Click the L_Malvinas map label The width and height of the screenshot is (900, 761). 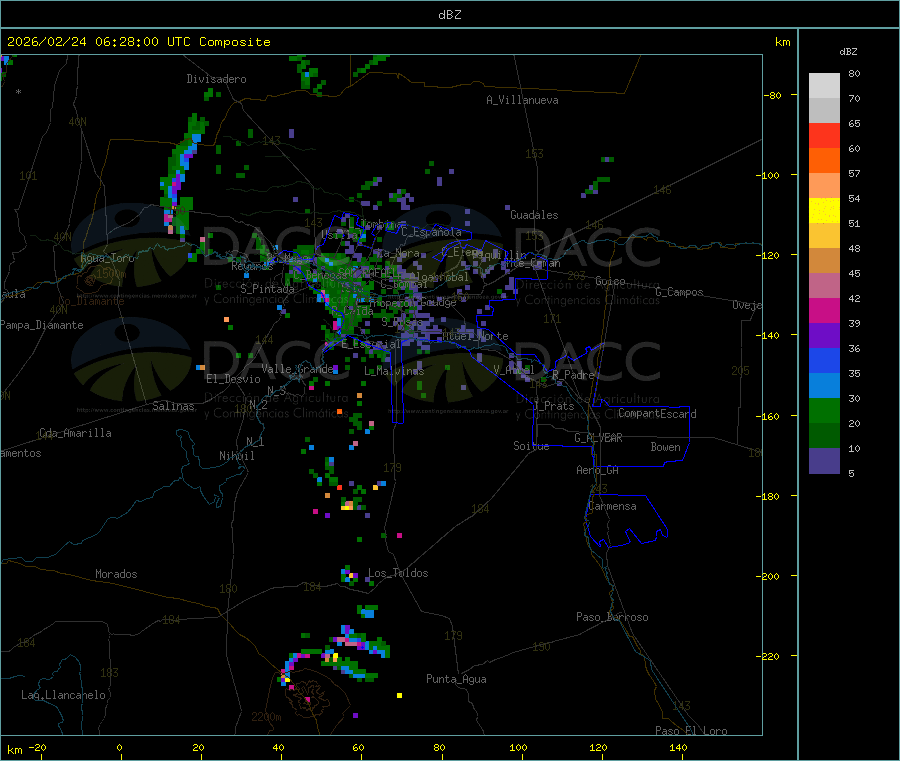point(394,371)
